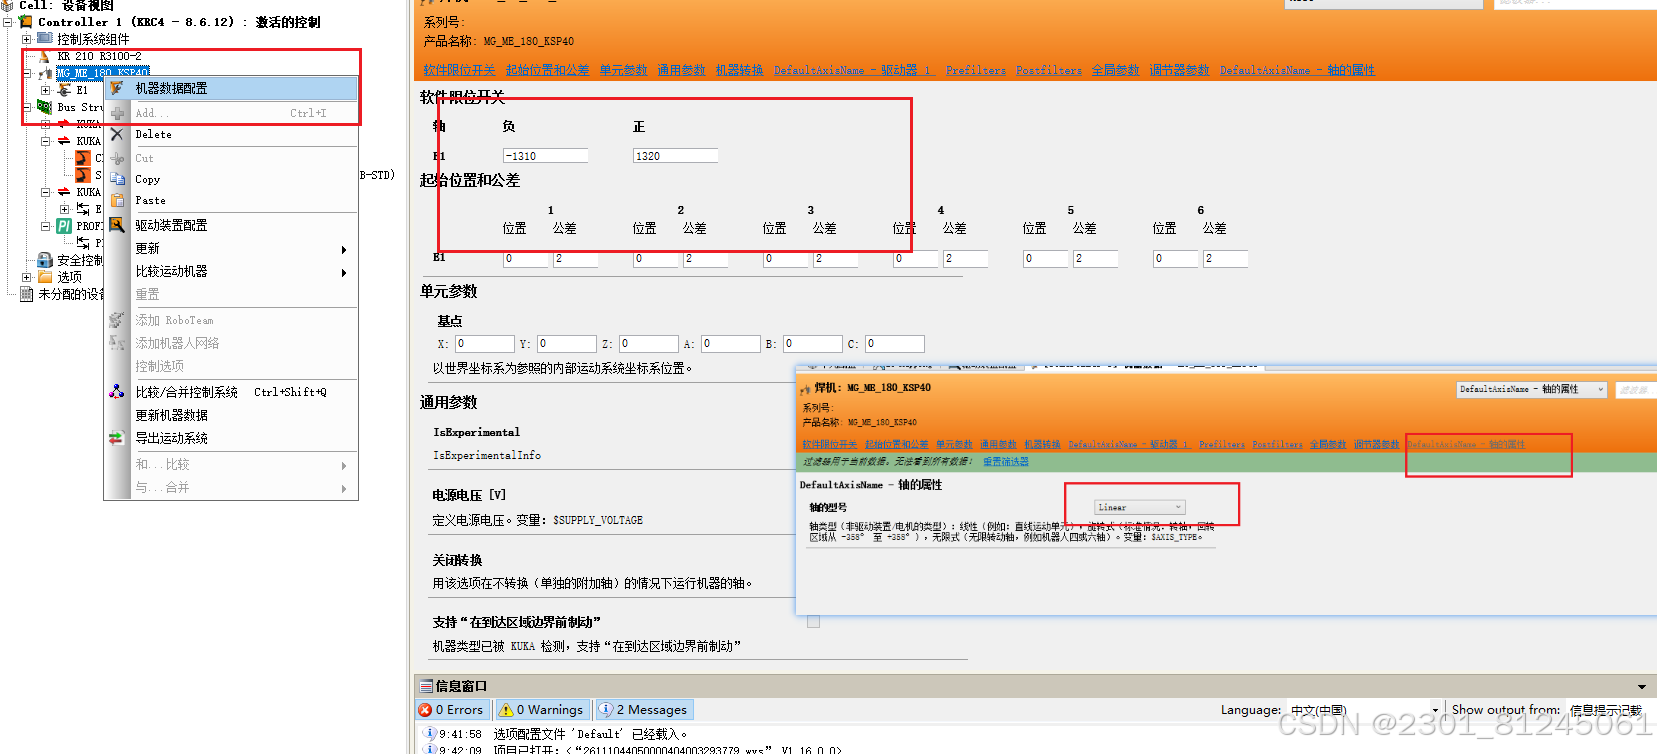Open the Linear axis type dropdown
The width and height of the screenshot is (1657, 754).
point(1139,507)
